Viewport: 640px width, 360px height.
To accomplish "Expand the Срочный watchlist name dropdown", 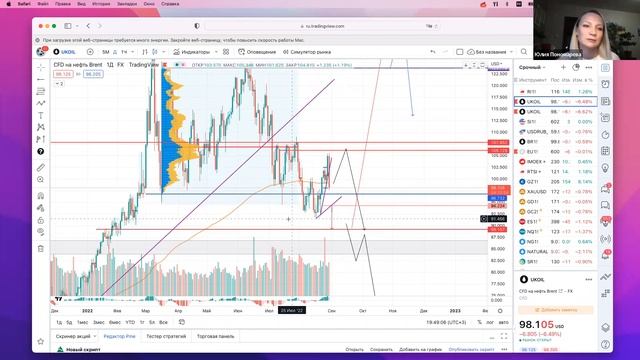I will 532,67.
